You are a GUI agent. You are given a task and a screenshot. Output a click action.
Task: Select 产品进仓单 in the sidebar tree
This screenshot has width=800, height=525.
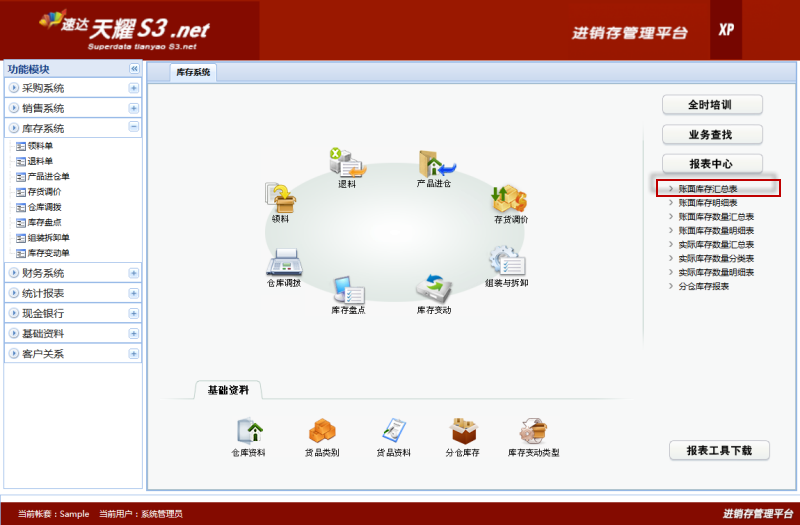pyautogui.click(x=48, y=176)
